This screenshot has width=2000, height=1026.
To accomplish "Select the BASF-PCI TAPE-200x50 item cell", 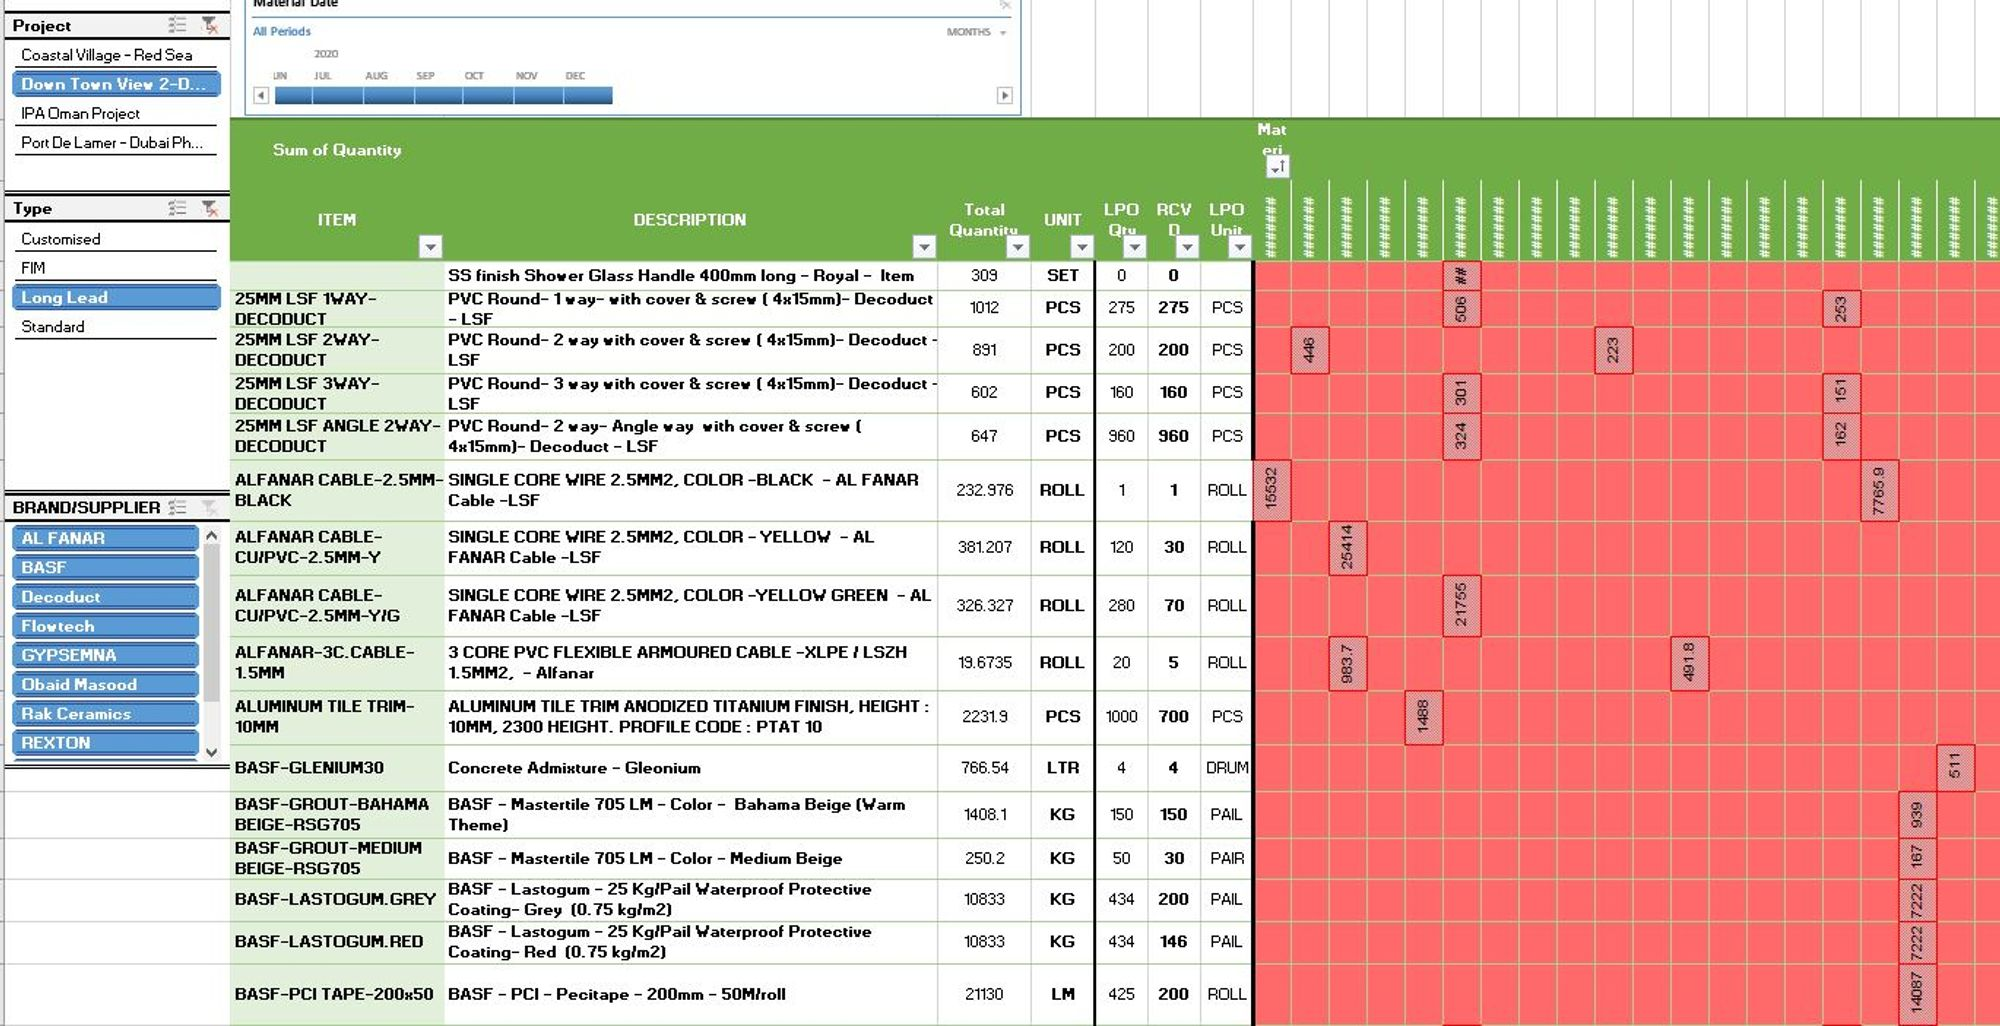I will click(337, 994).
